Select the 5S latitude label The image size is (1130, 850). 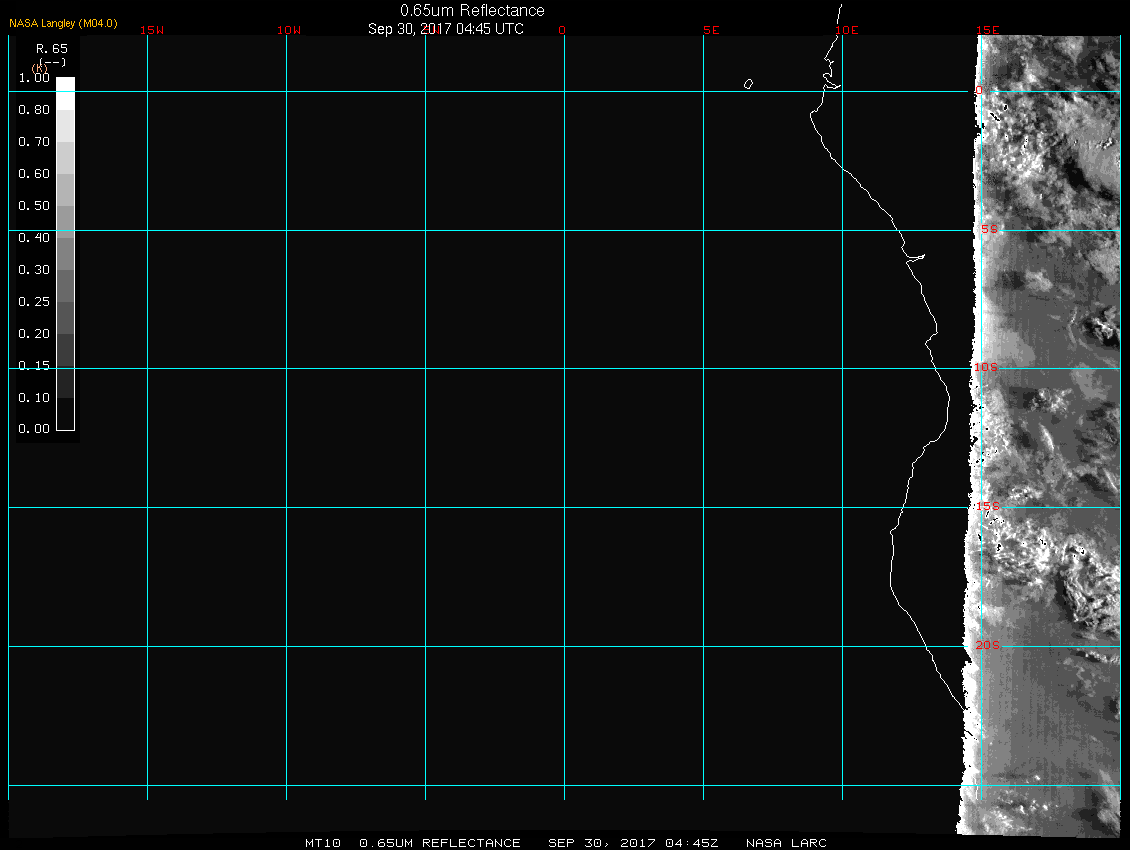point(988,229)
